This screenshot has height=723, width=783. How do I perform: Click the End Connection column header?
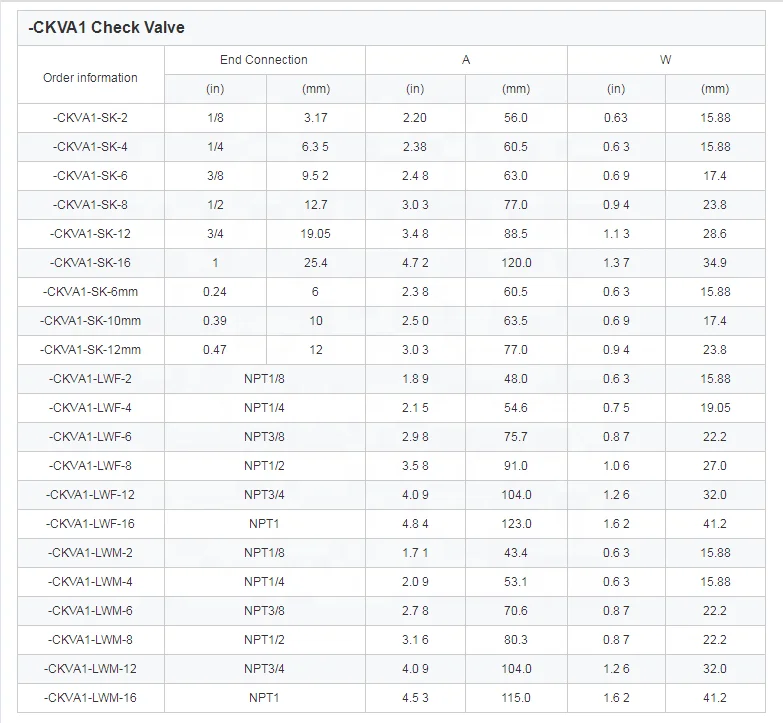tap(264, 60)
